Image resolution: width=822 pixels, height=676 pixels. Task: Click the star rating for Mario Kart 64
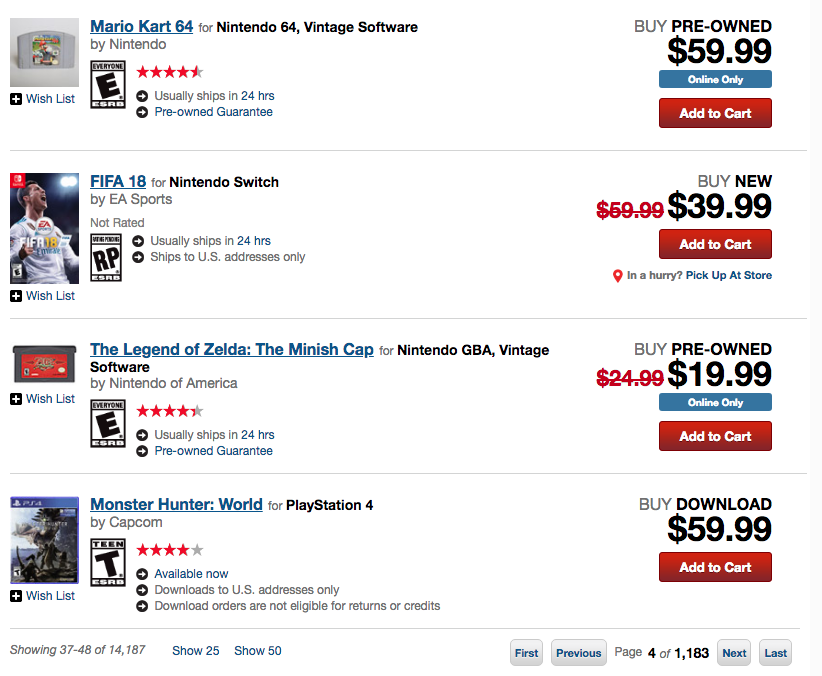click(x=169, y=72)
